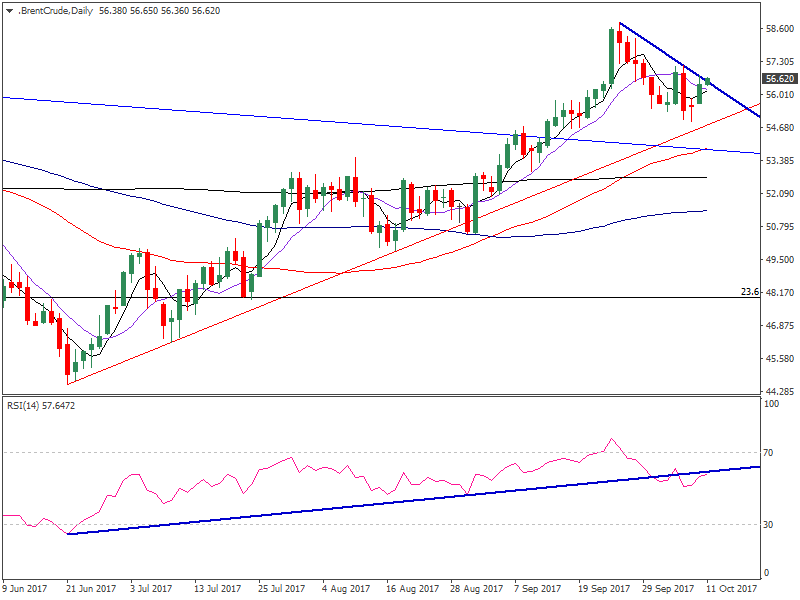Click the RSI scale value 100

(772, 404)
